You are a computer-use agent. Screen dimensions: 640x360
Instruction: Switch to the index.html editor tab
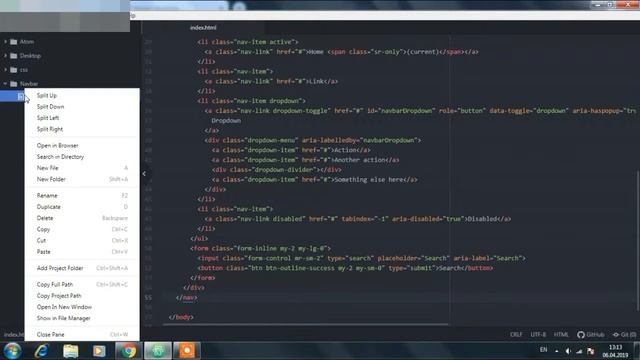tap(203, 28)
